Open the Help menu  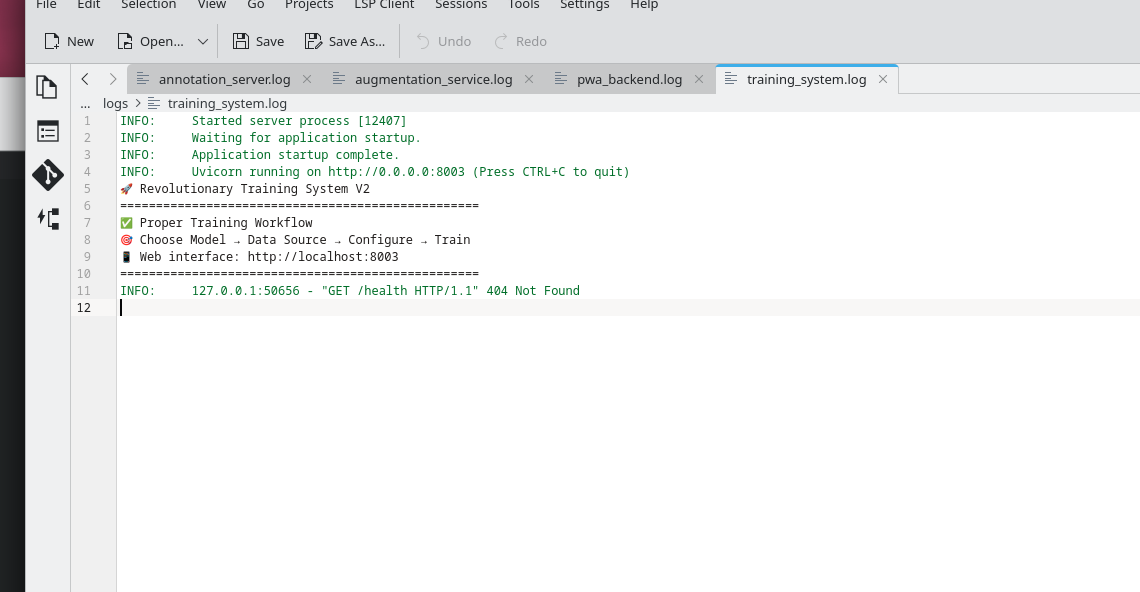pos(644,4)
